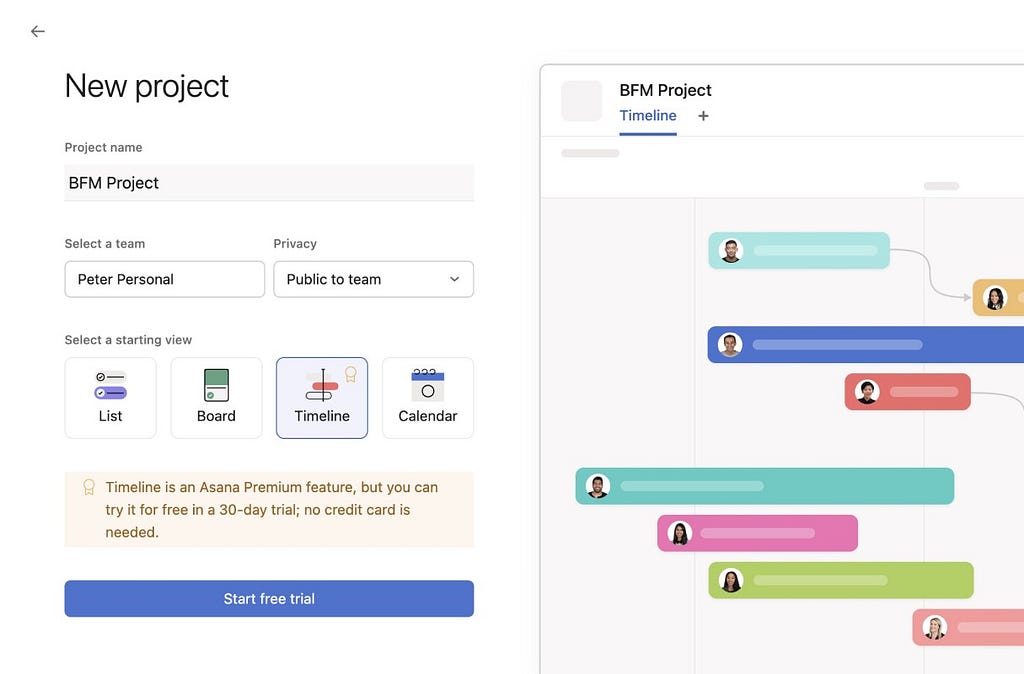The width and height of the screenshot is (1024, 674).
Task: Click the premium ribbon icon in the notice
Action: tap(89, 487)
